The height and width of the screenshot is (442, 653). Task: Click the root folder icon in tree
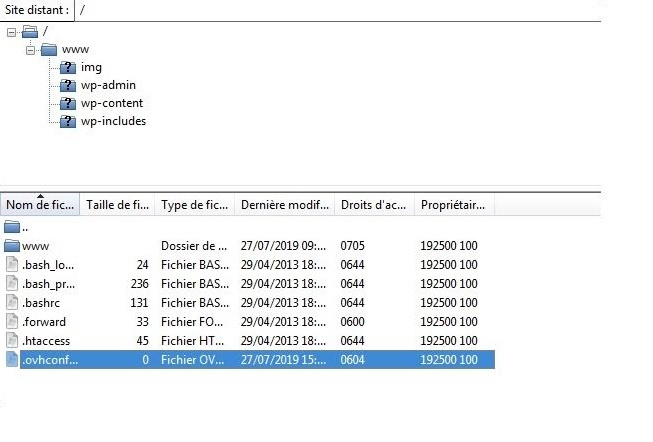(x=30, y=32)
